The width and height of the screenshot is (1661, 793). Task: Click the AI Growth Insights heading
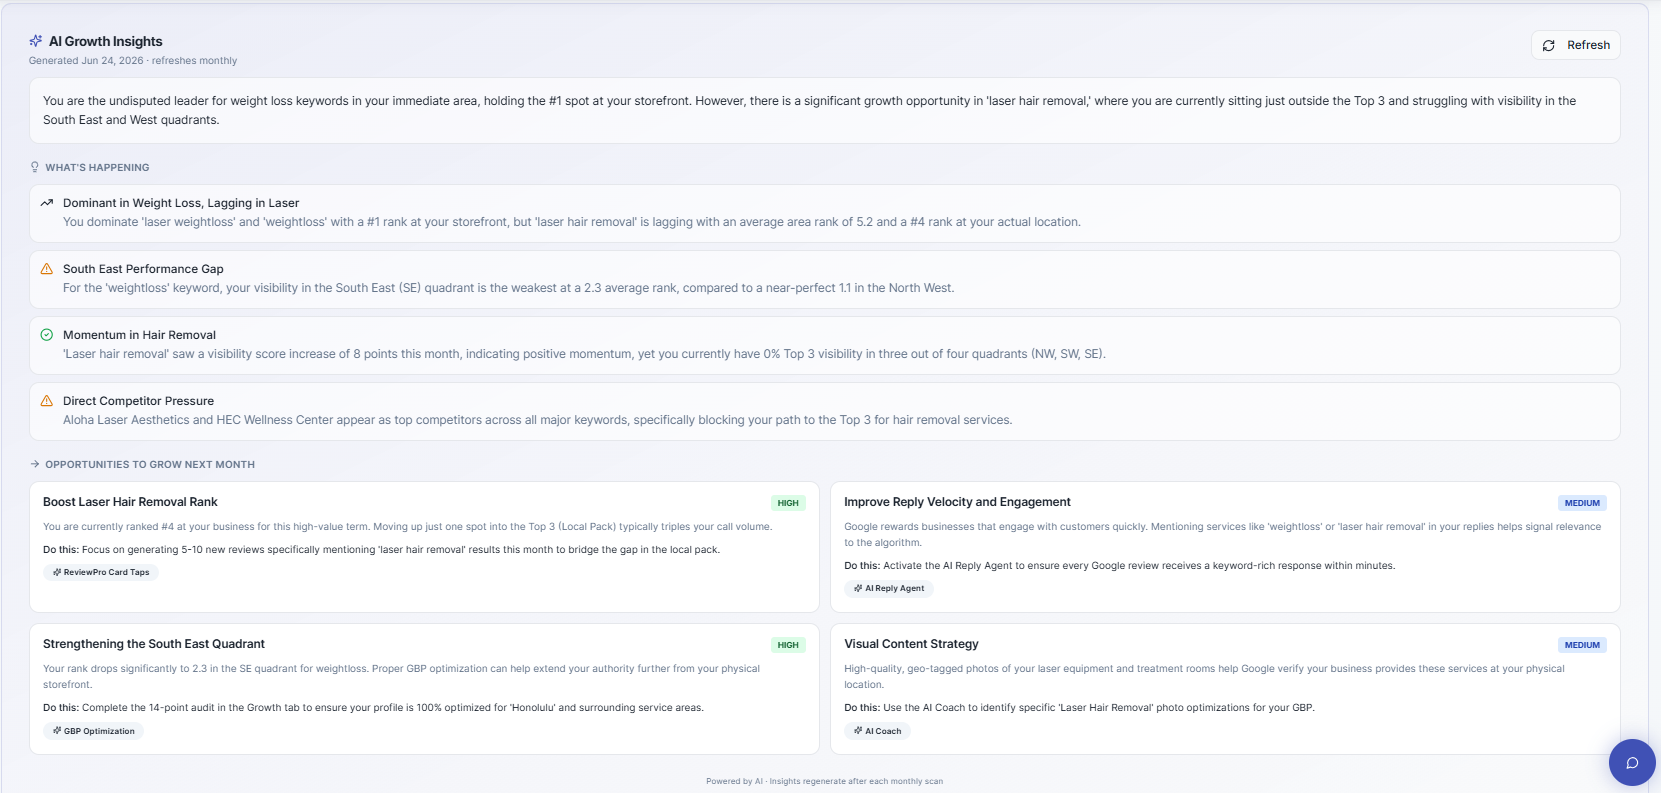click(x=105, y=41)
